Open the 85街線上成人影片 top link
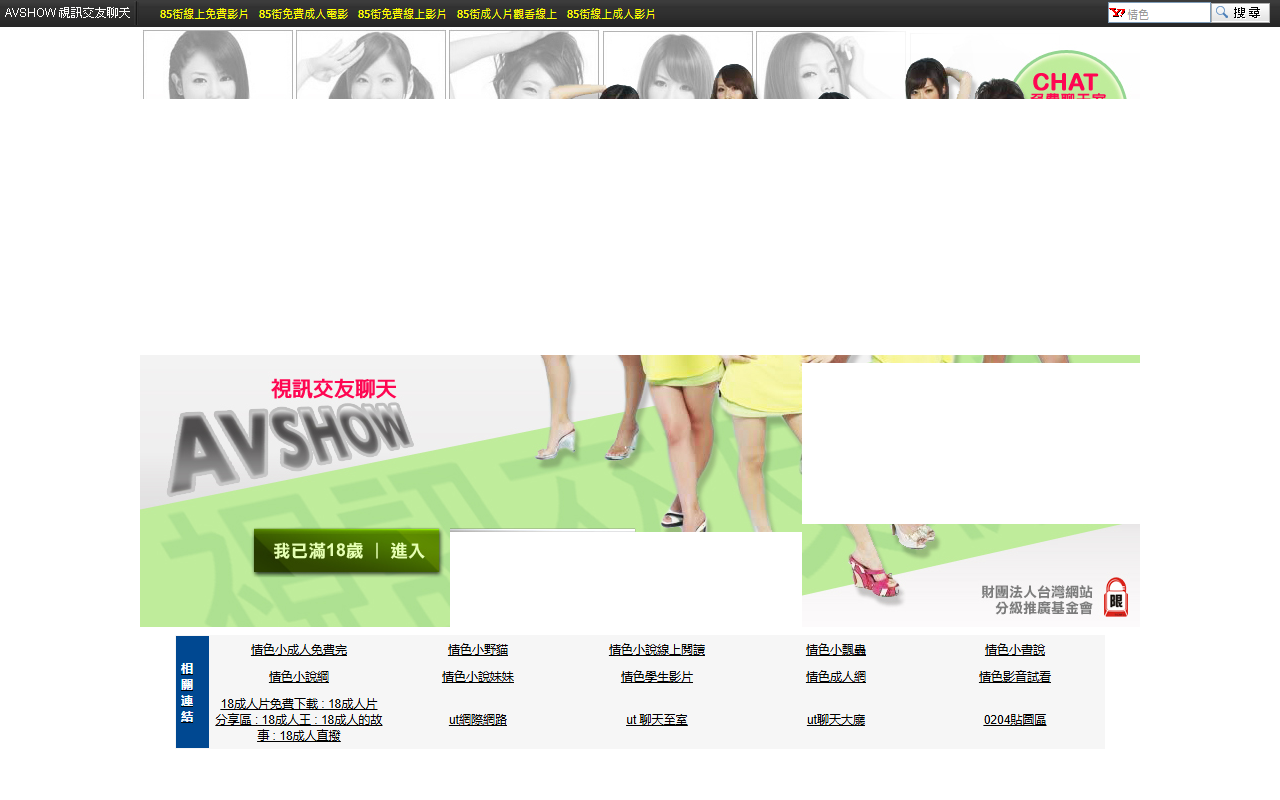 tap(611, 14)
